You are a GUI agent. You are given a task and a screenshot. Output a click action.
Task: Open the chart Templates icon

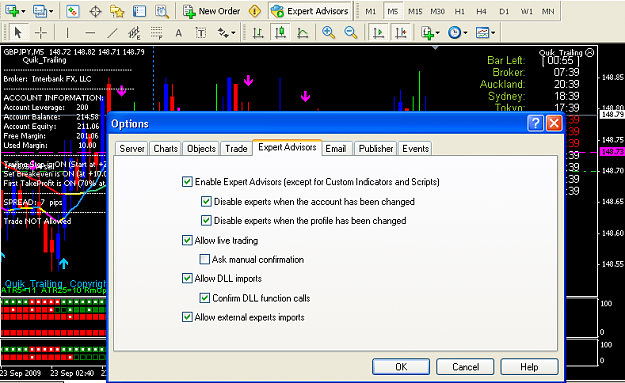point(482,32)
